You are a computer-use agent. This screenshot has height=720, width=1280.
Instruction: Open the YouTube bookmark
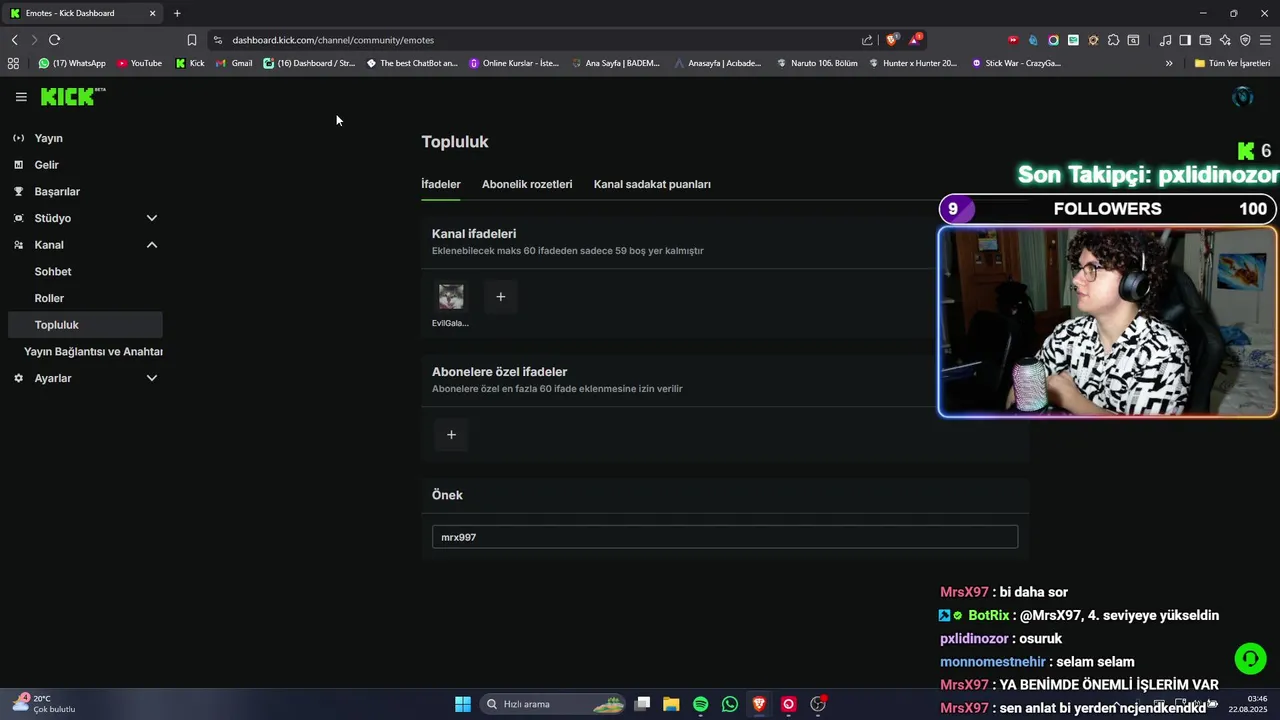click(x=139, y=63)
